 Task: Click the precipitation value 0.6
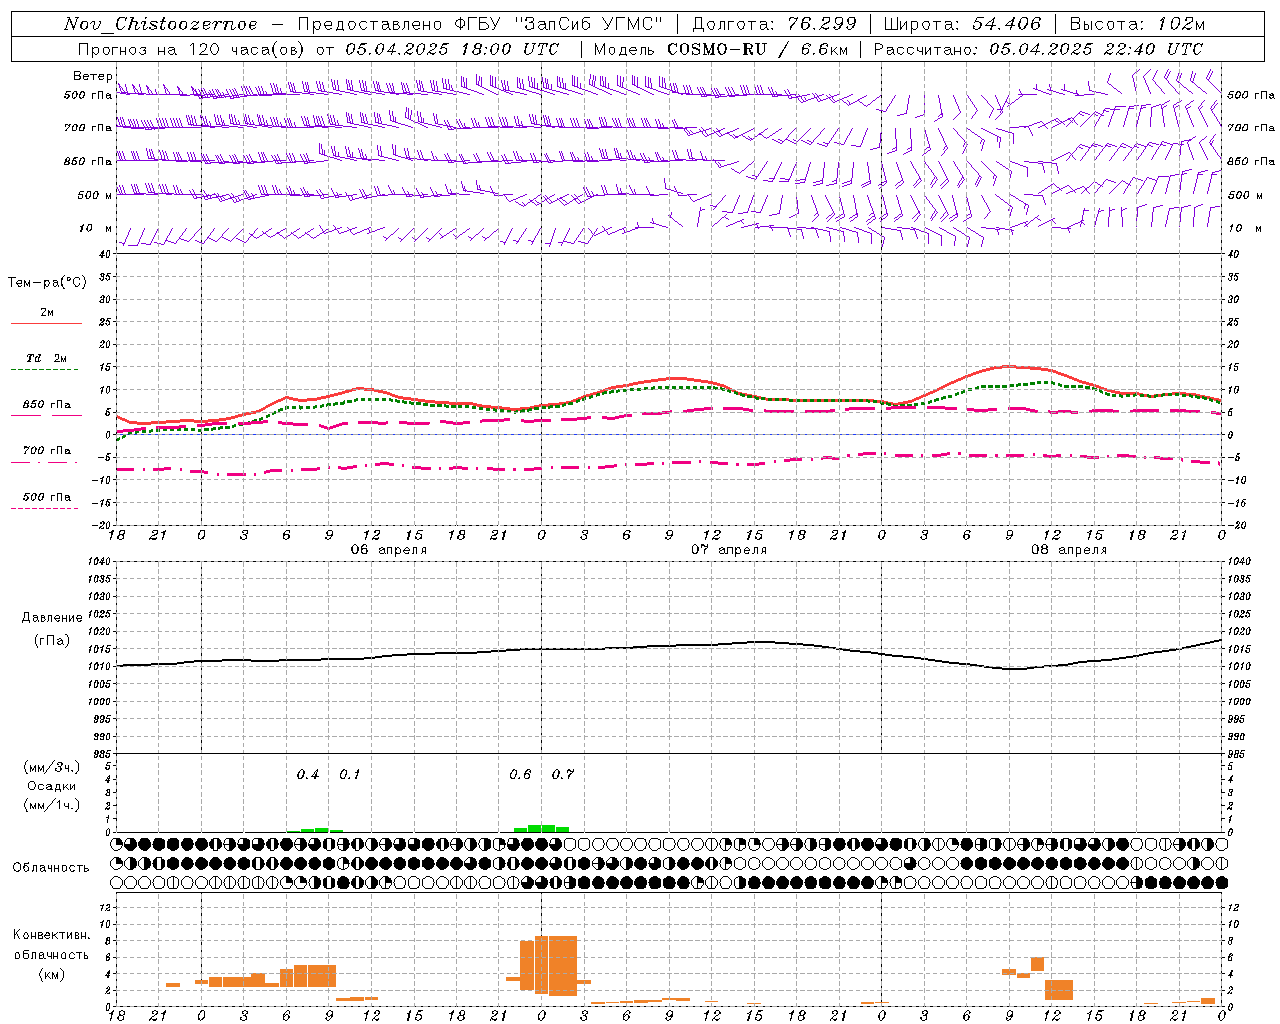(x=520, y=775)
